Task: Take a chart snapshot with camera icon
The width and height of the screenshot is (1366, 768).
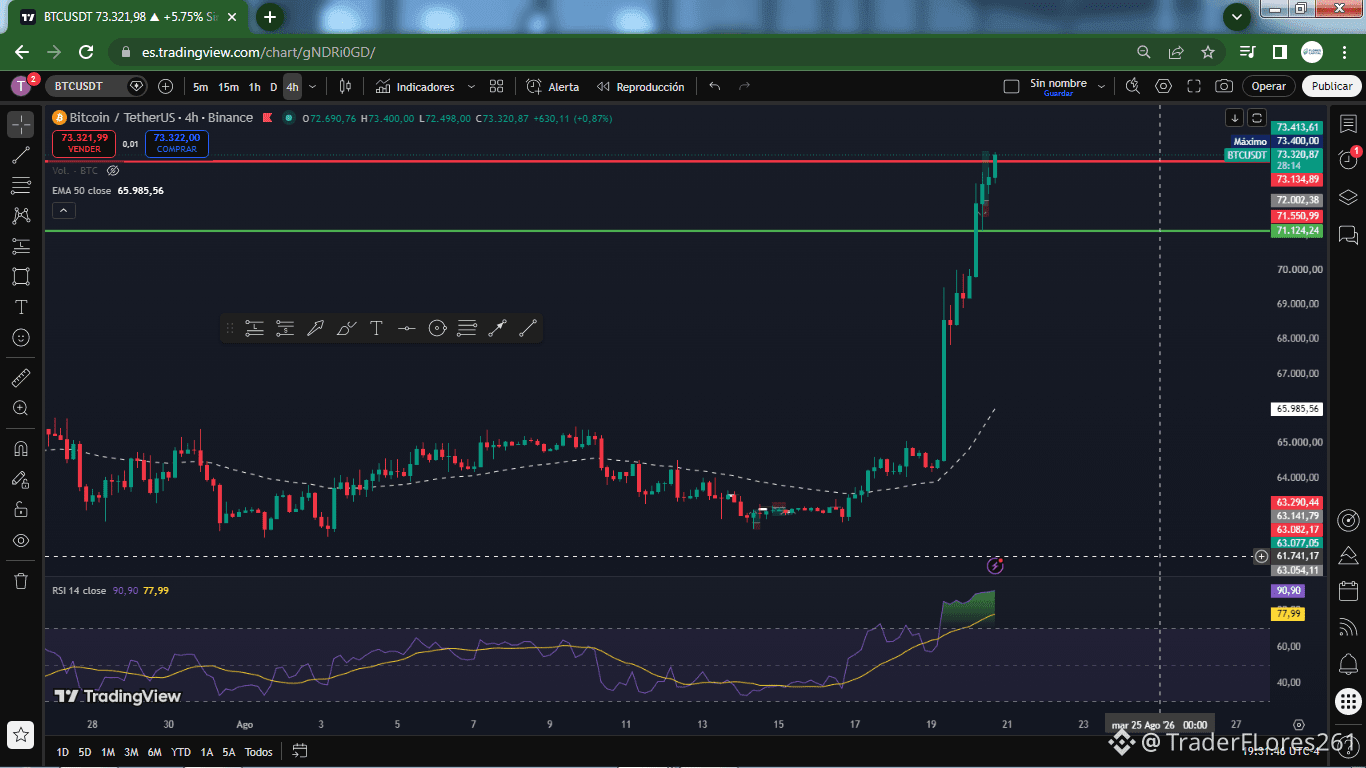Action: [x=1224, y=87]
